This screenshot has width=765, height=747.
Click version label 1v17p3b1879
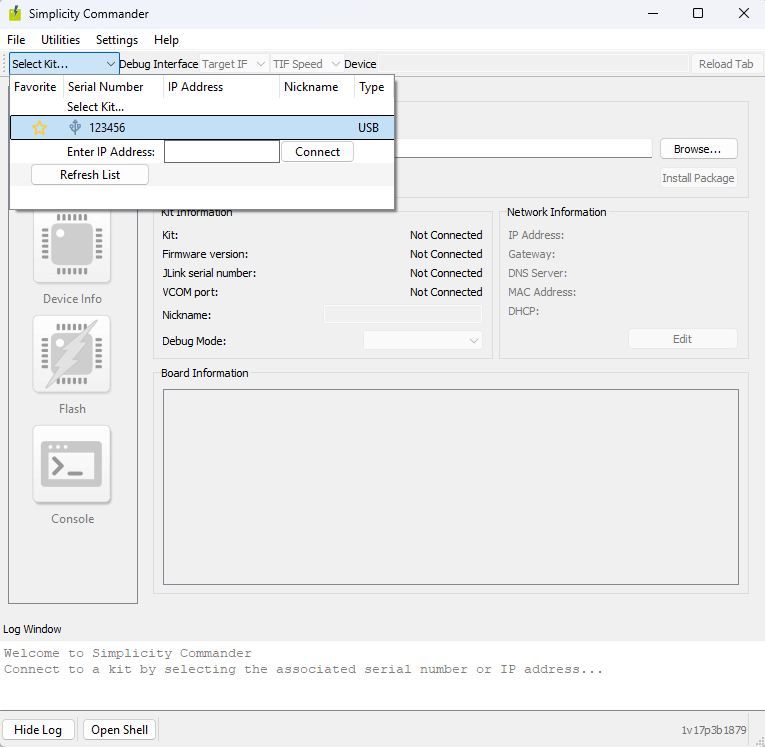[714, 730]
